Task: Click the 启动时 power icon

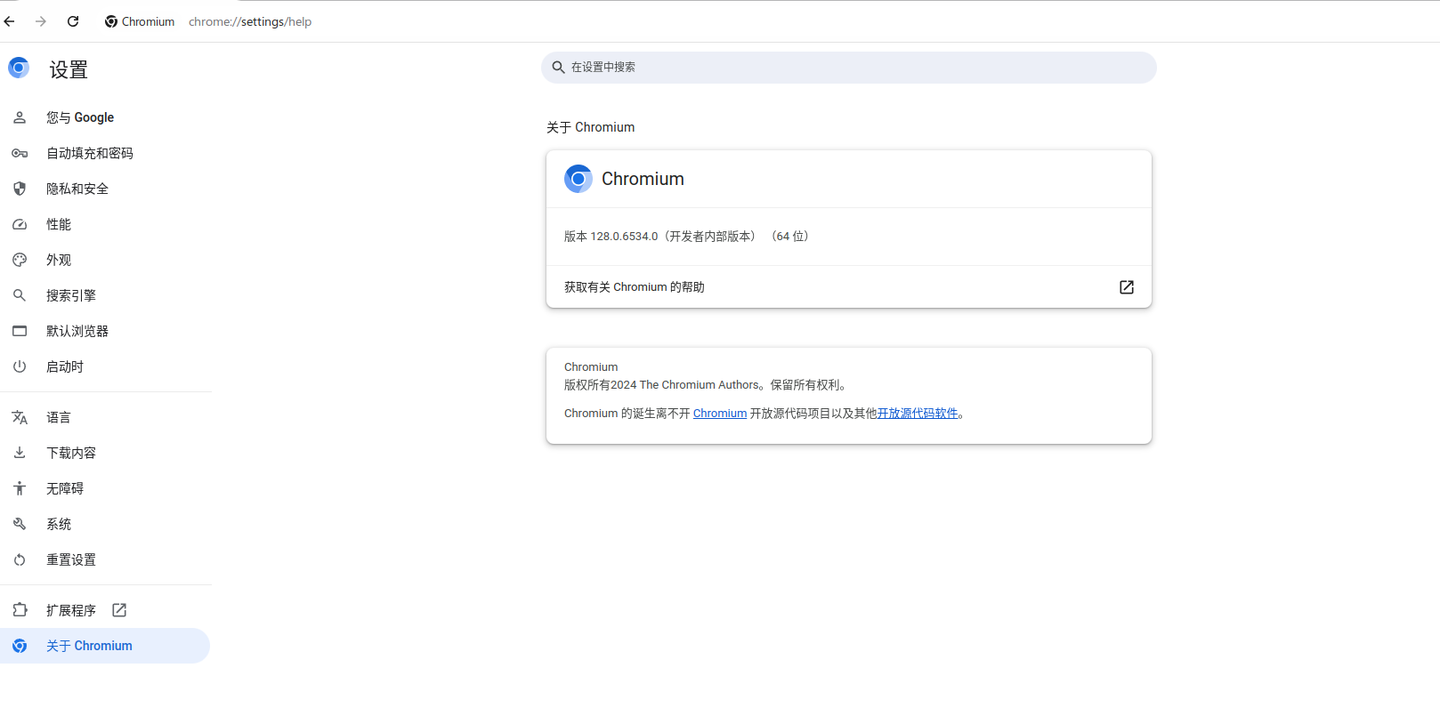Action: (x=20, y=366)
